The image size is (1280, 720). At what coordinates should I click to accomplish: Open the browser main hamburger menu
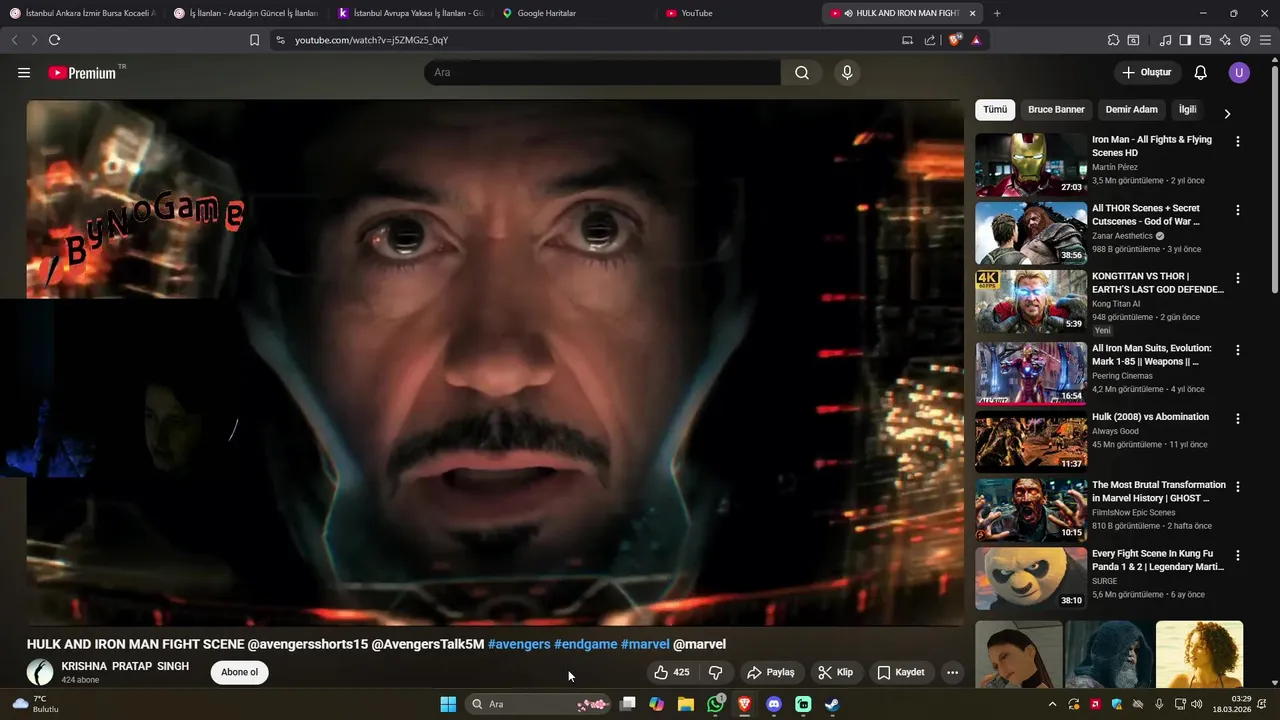pos(1265,40)
